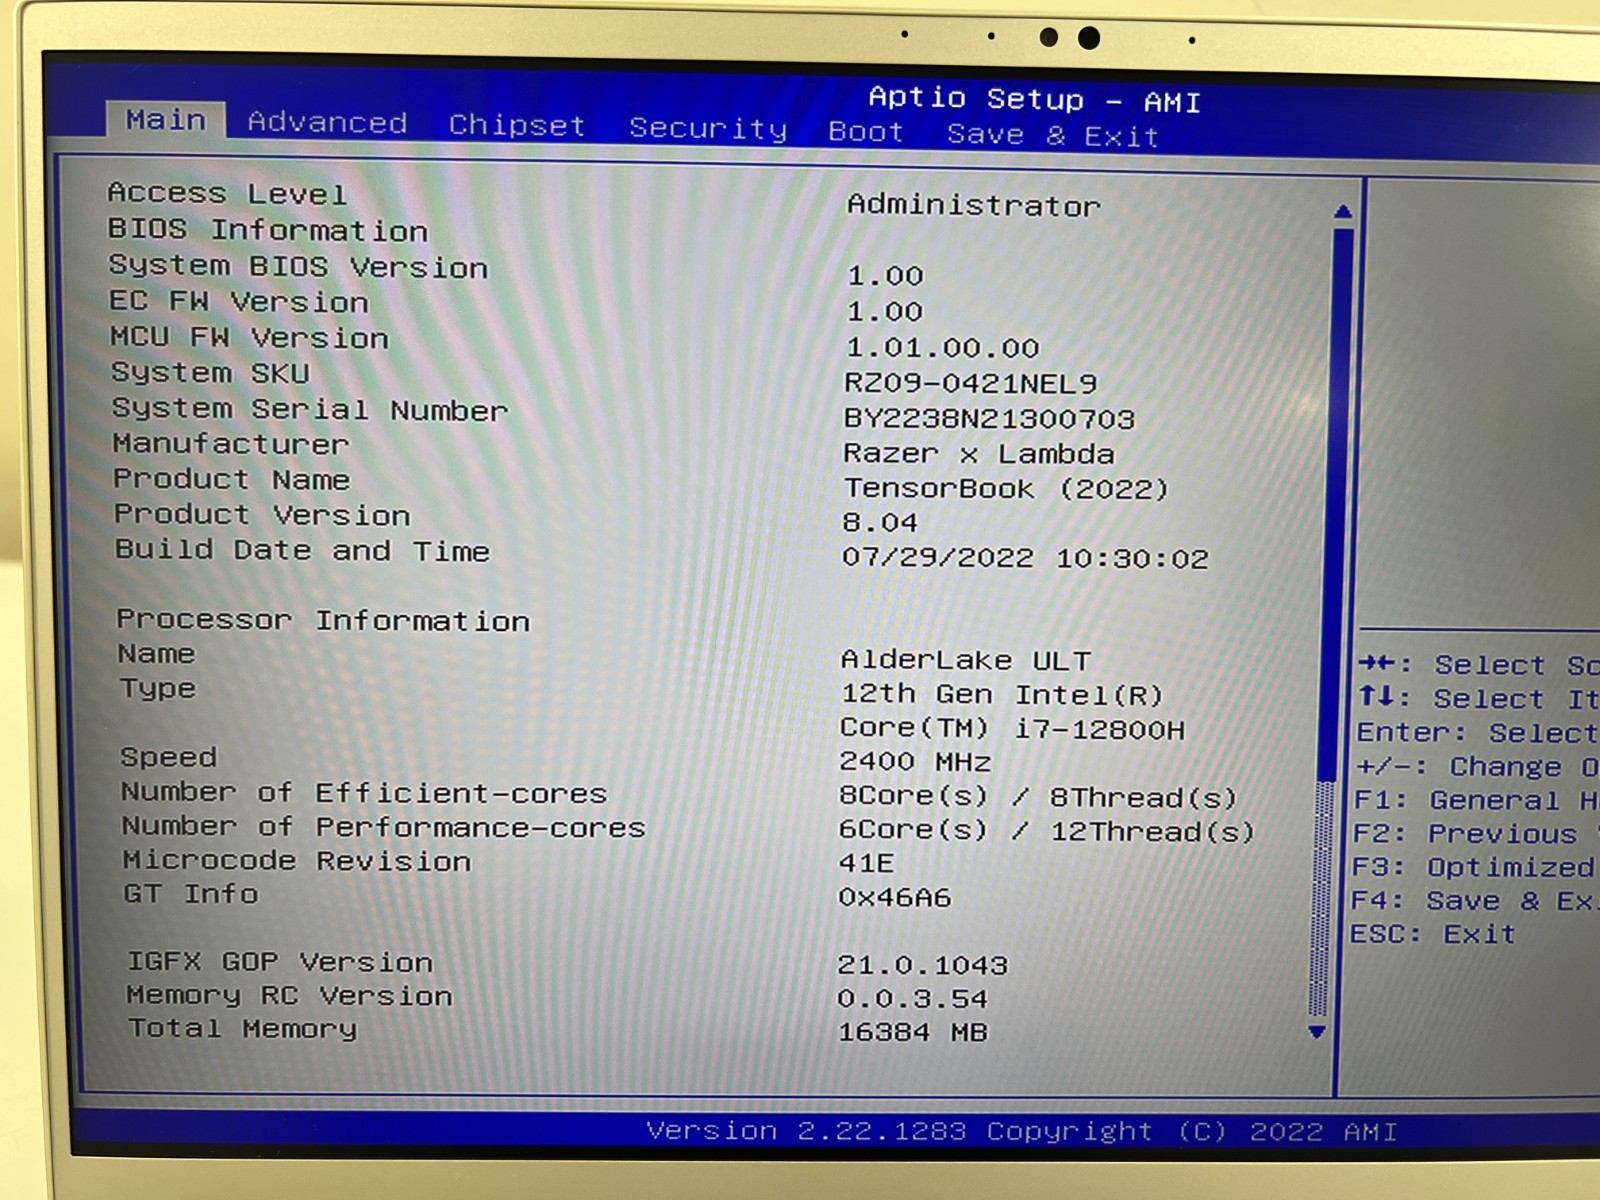Click the product version 8.04
This screenshot has height=1200, width=1600.
880,523
